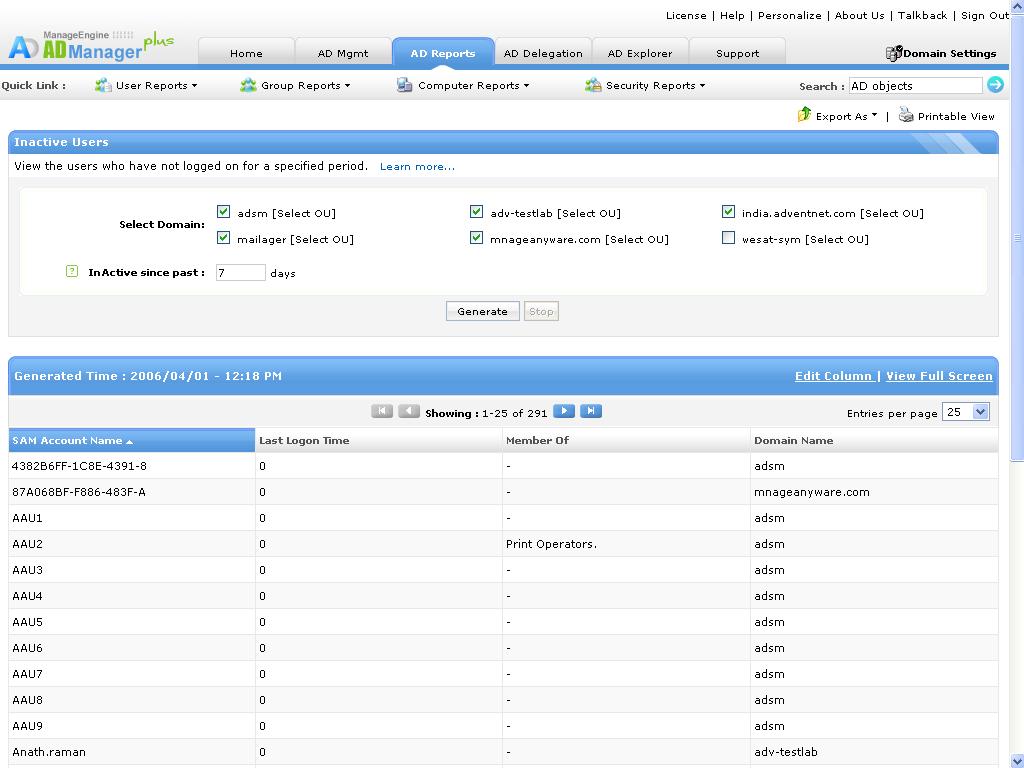Expand the User Reports dropdown
This screenshot has height=768, width=1024.
tap(146, 85)
